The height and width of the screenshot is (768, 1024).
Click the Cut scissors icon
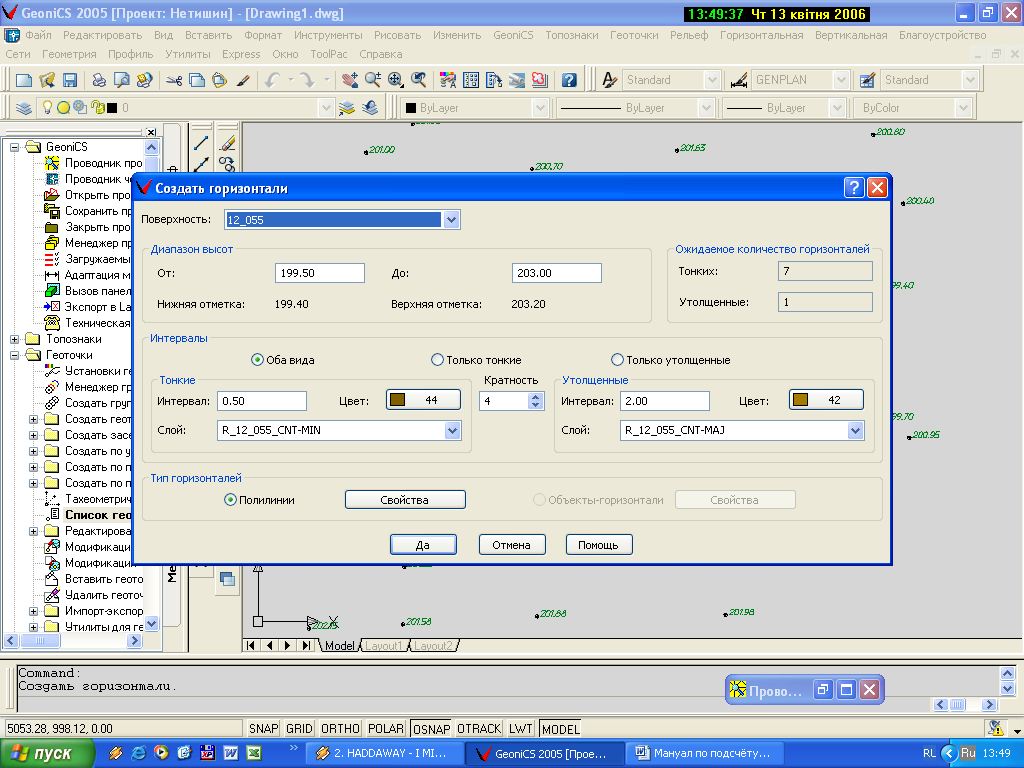coord(174,80)
